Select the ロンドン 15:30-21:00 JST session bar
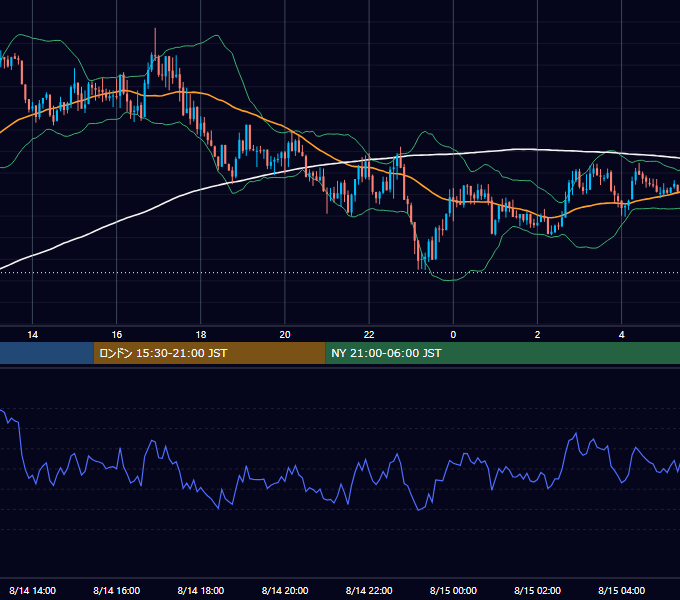 coord(209,353)
